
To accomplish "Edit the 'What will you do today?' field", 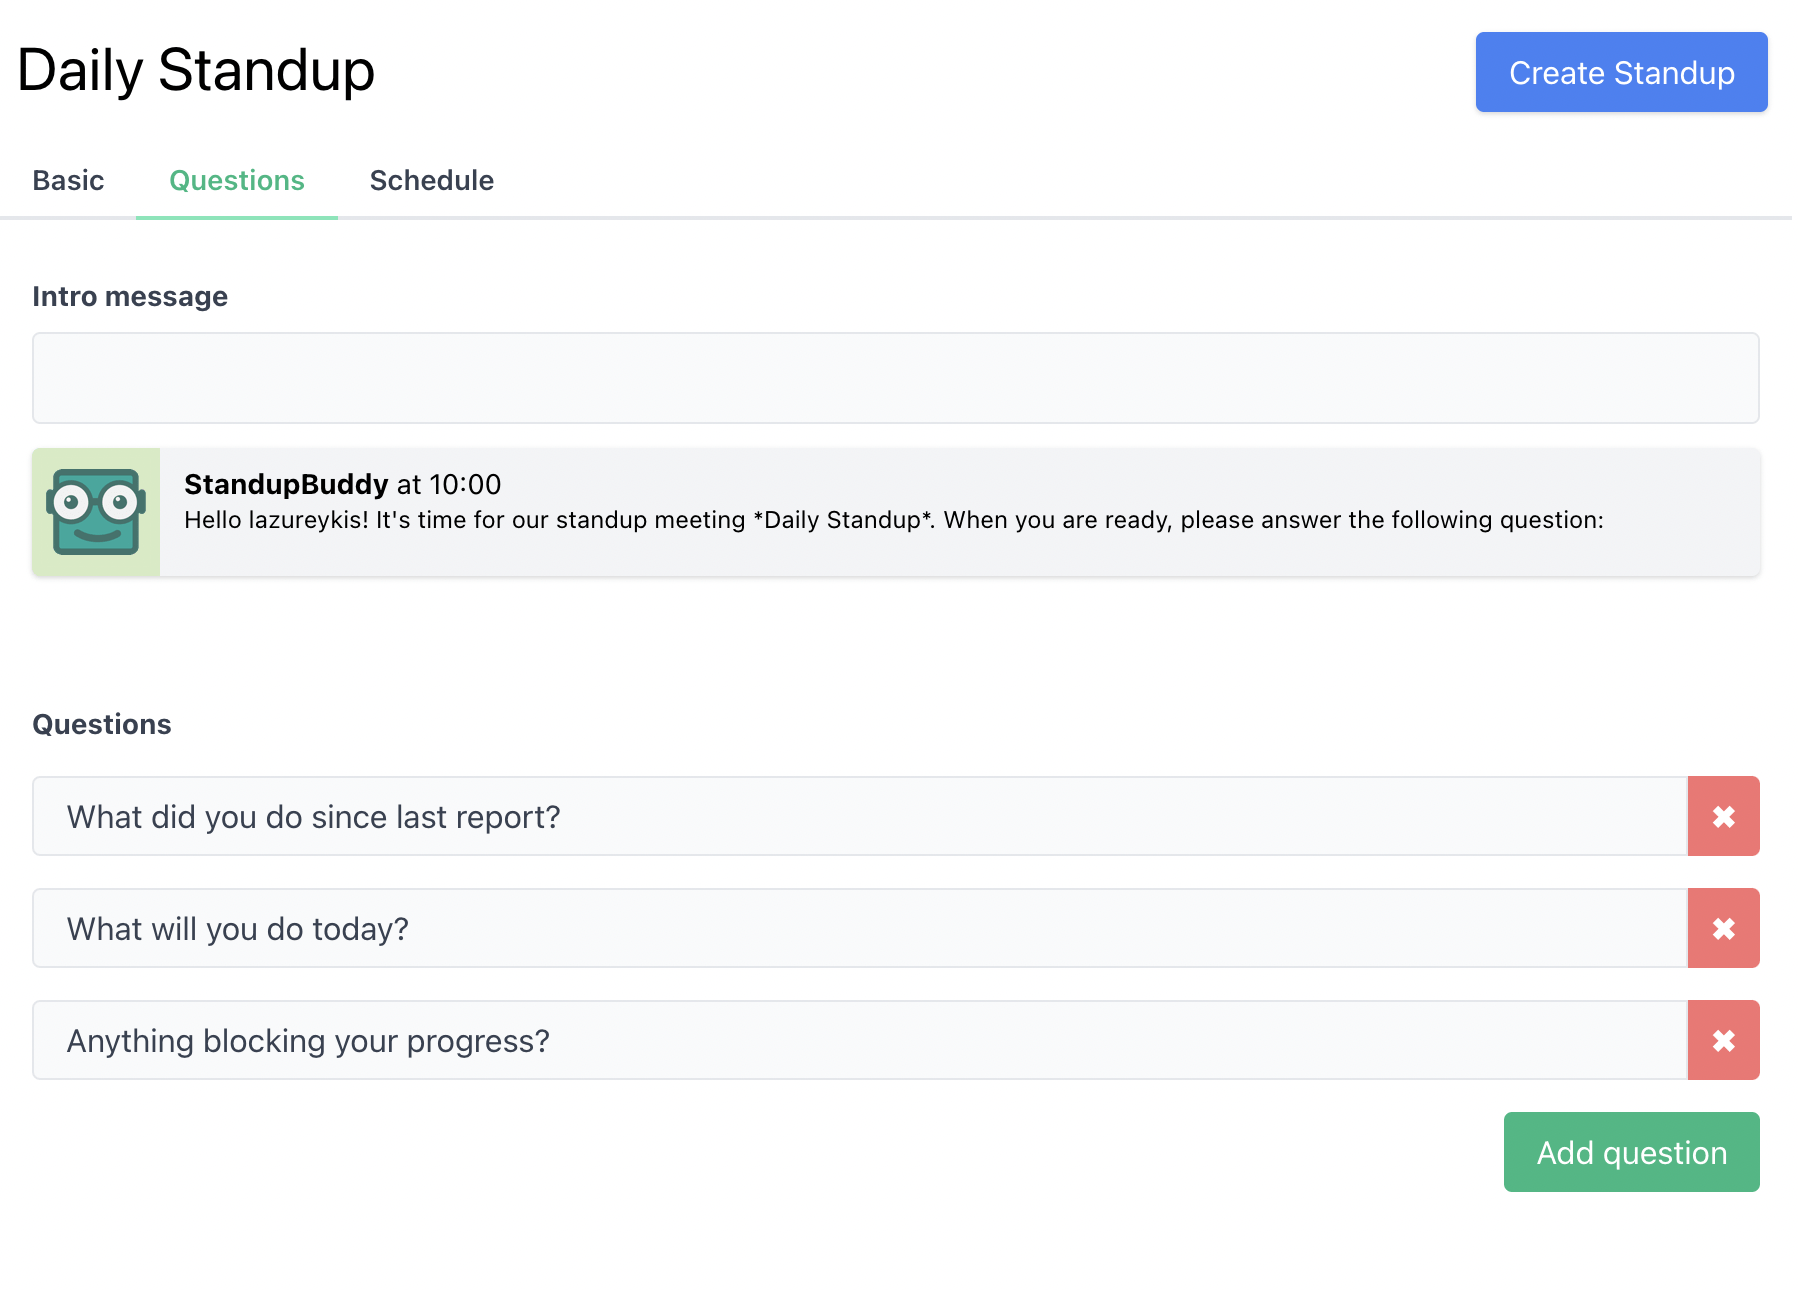I will tap(860, 928).
